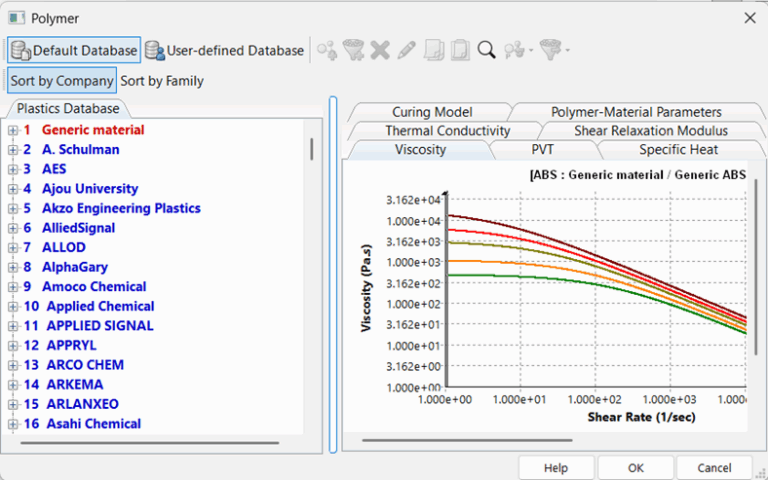Select the 'ARKEMA' entry
The image size is (768, 480).
click(75, 384)
